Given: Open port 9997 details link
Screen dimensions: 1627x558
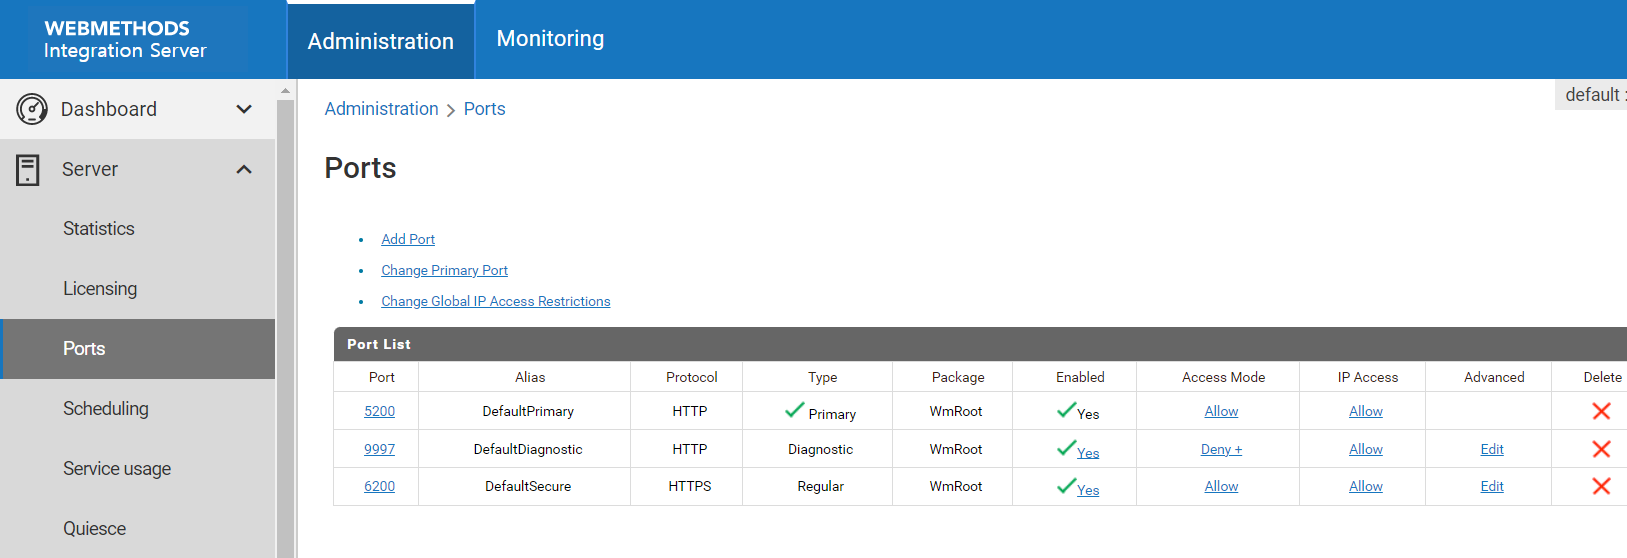Looking at the screenshot, I should [x=379, y=449].
